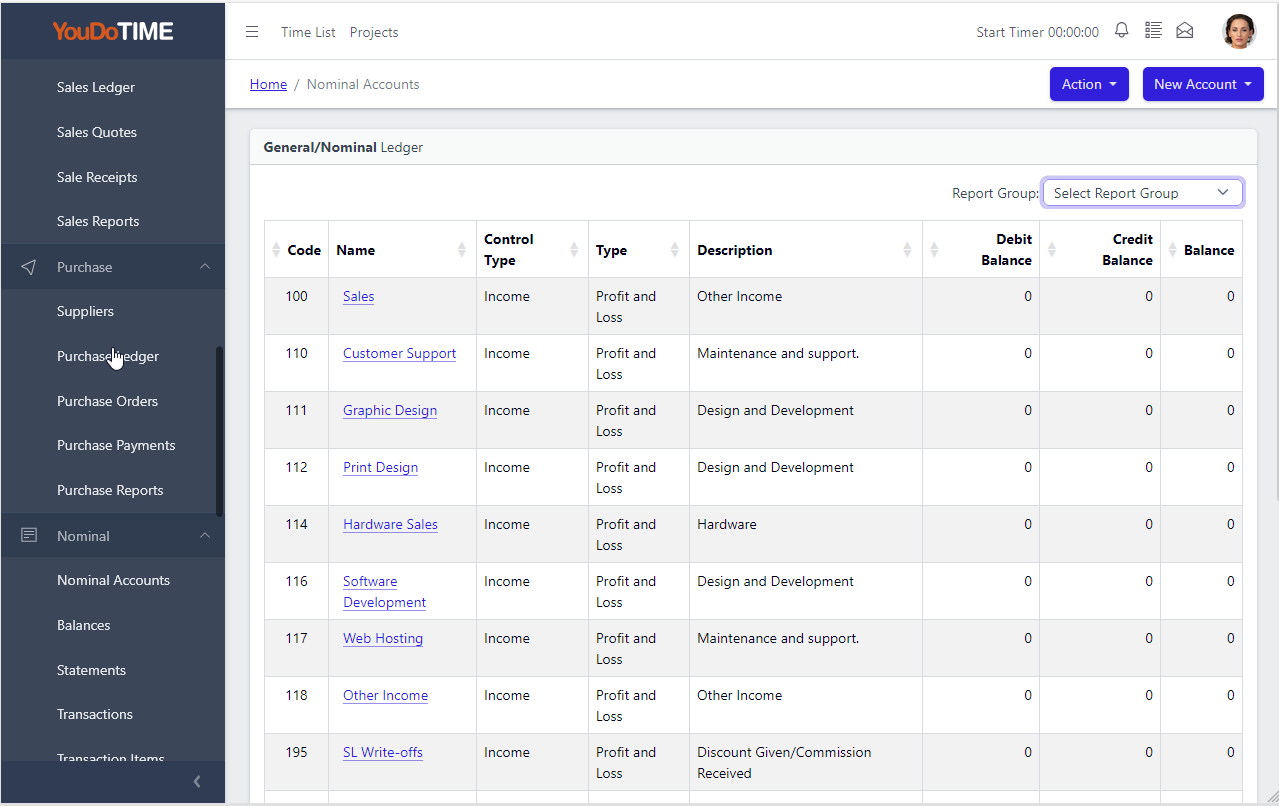Sort by Debit Balance column arrows
The image size is (1279, 806).
click(x=934, y=250)
